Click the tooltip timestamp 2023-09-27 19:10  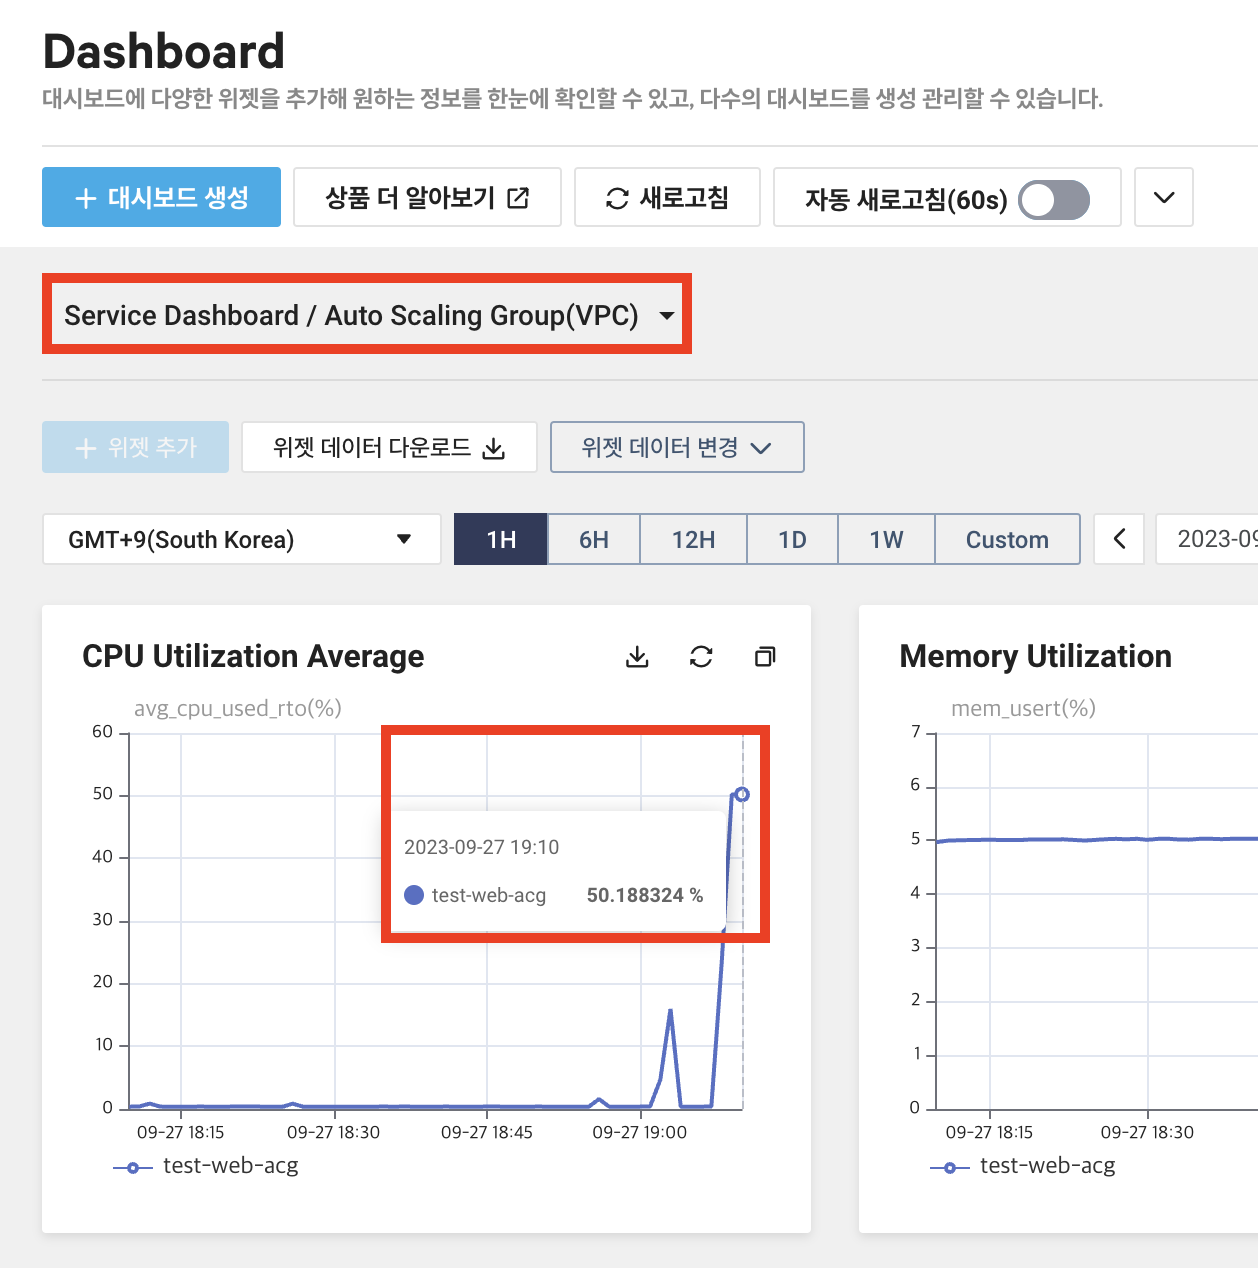(x=481, y=847)
